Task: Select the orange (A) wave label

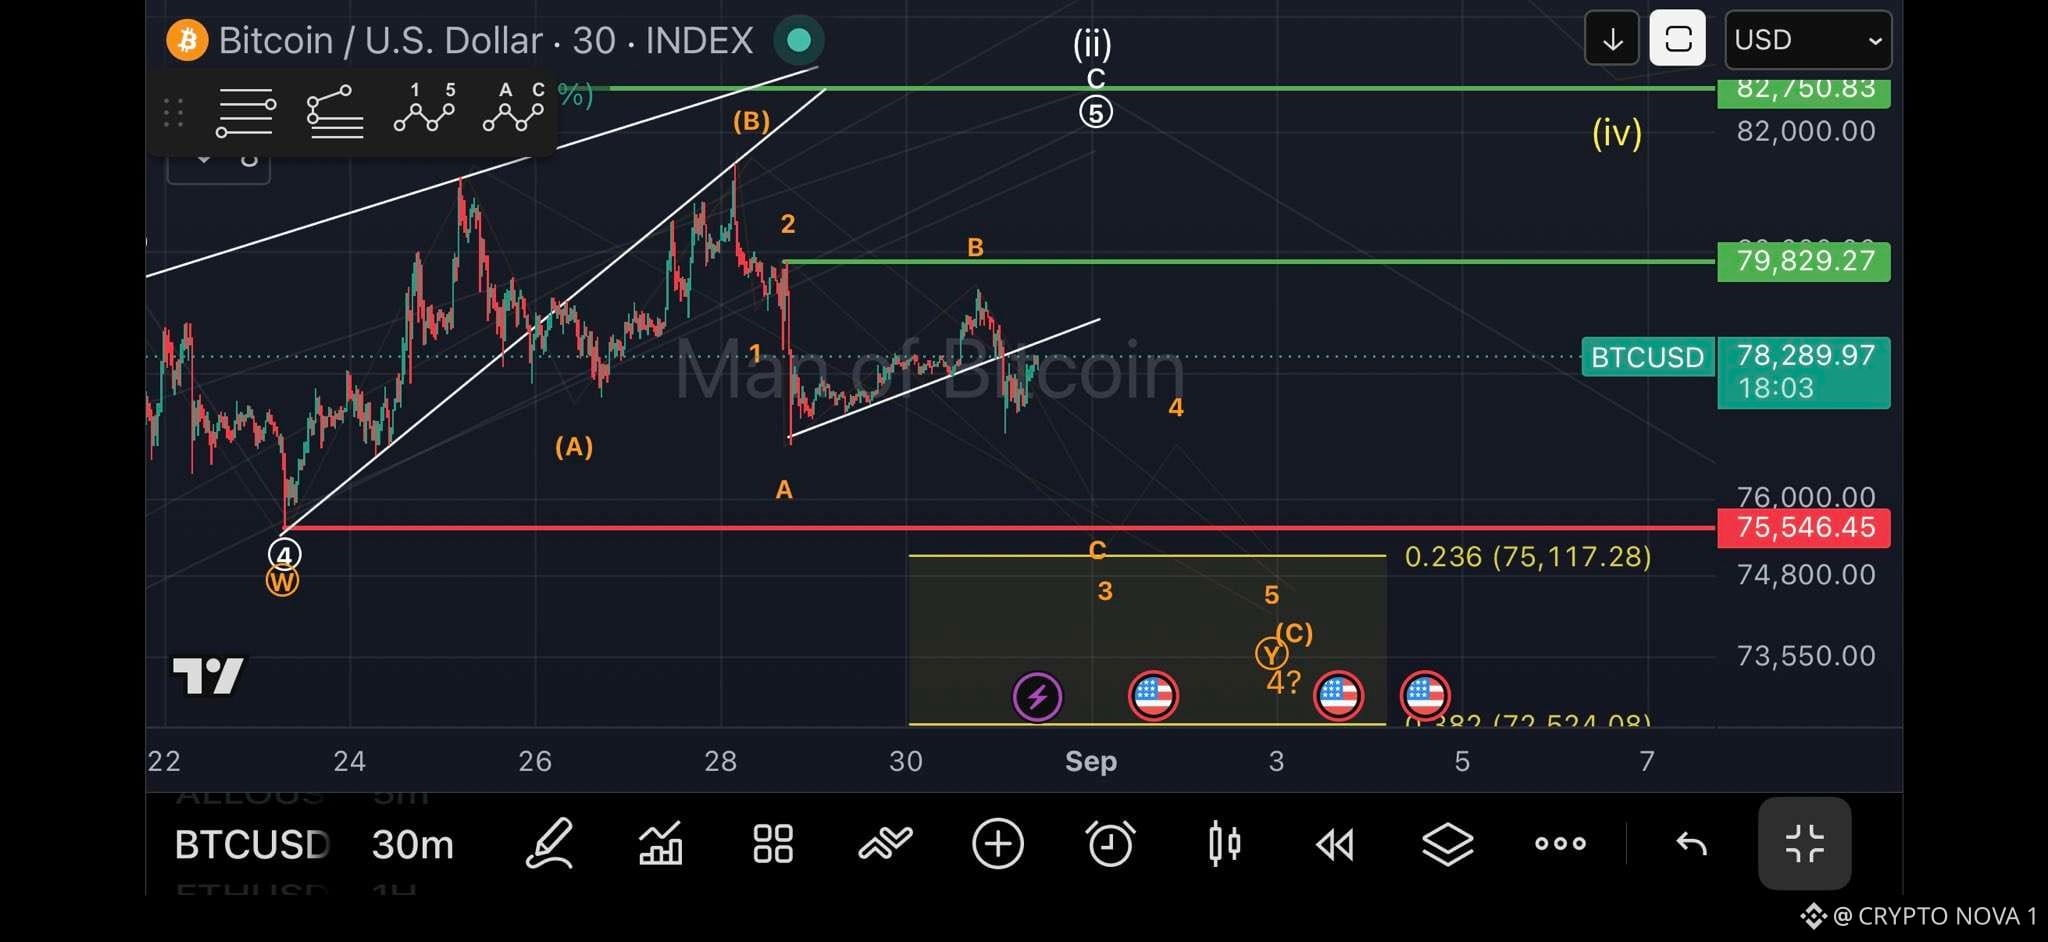Action: point(574,446)
